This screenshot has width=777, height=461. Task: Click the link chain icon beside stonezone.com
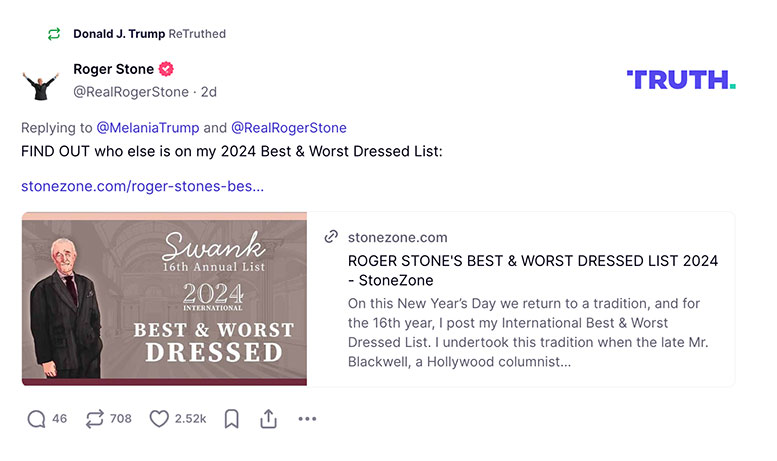(331, 237)
